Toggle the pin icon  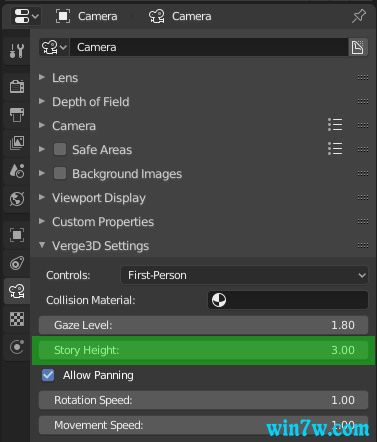pos(359,16)
